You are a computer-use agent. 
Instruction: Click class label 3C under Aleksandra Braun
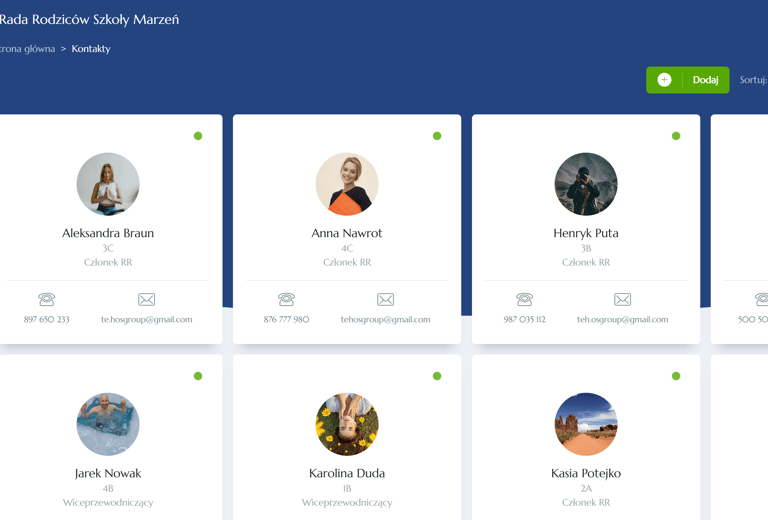pos(108,248)
